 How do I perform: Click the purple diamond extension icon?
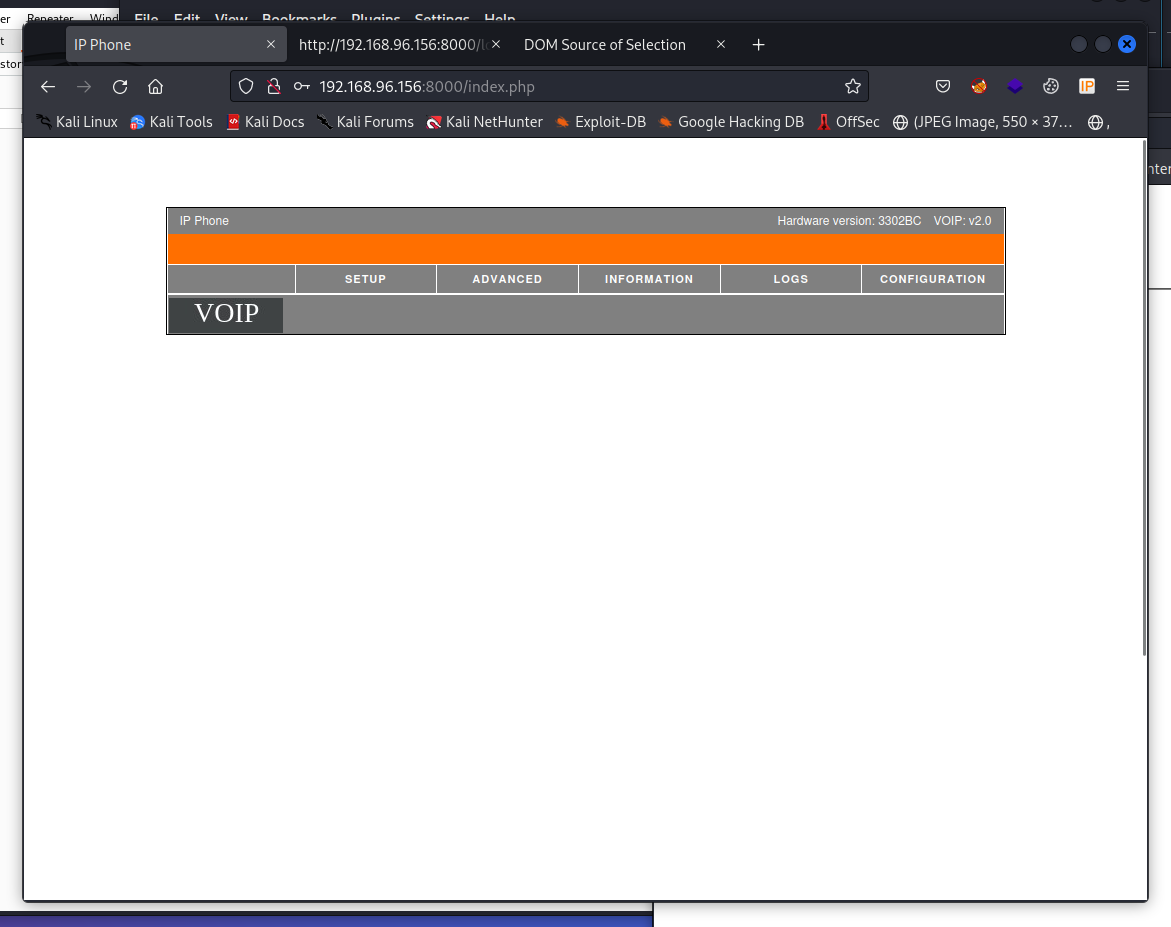click(1014, 86)
